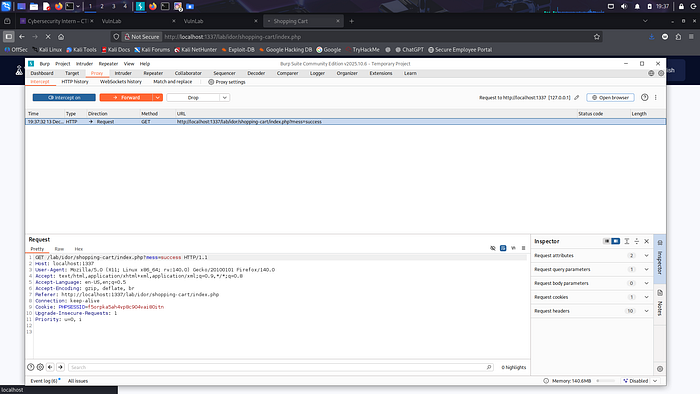The image size is (700, 394).
Task: Switch request view to Hex
Action: click(79, 249)
